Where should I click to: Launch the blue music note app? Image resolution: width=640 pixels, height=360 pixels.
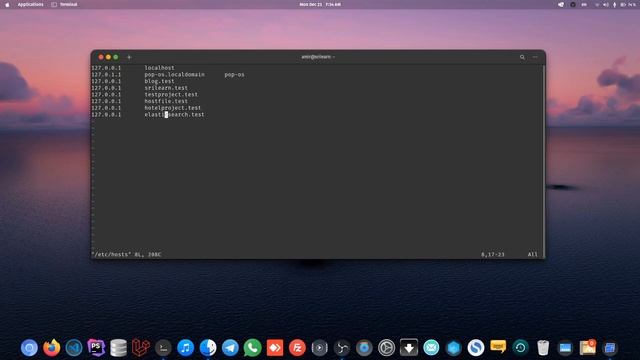186,348
